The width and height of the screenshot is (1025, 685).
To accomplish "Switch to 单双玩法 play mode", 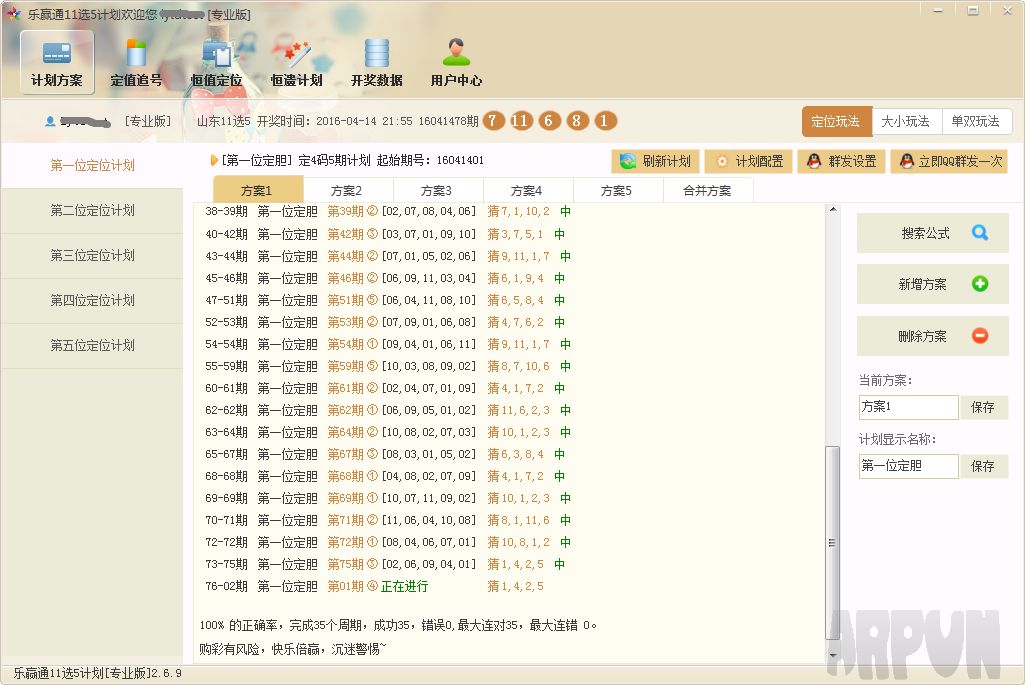I will click(x=976, y=121).
